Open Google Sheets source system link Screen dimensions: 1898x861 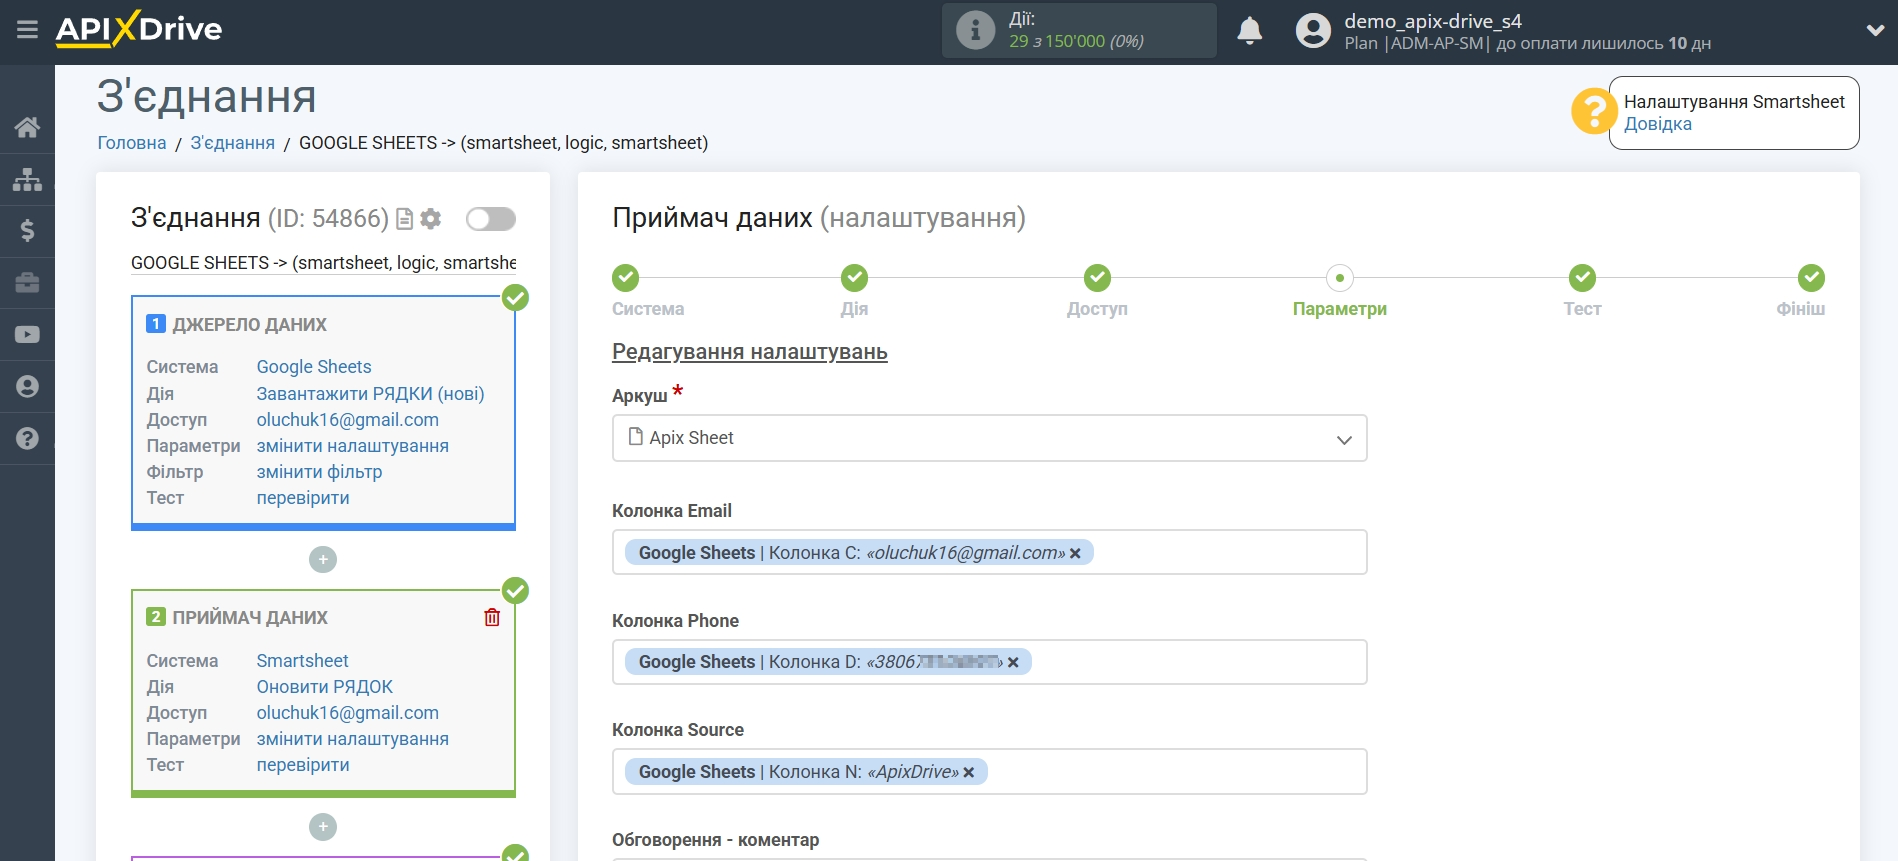[314, 367]
